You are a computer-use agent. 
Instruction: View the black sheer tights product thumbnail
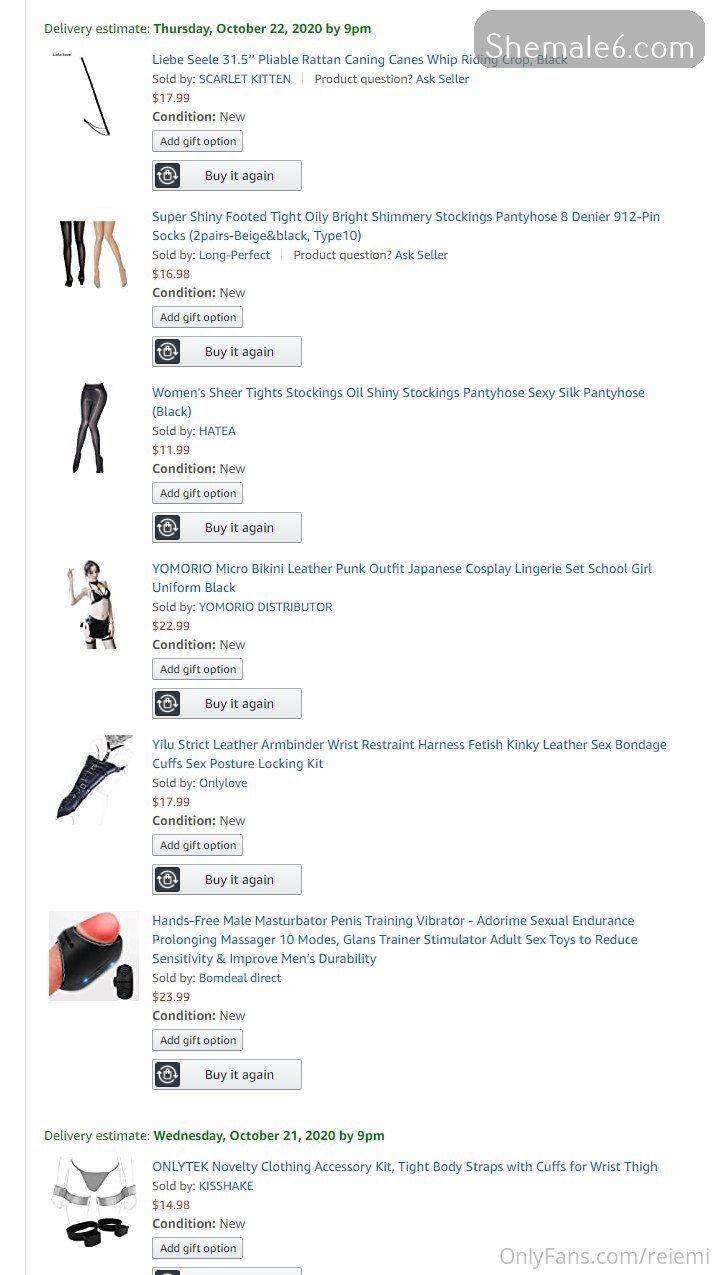point(91,427)
